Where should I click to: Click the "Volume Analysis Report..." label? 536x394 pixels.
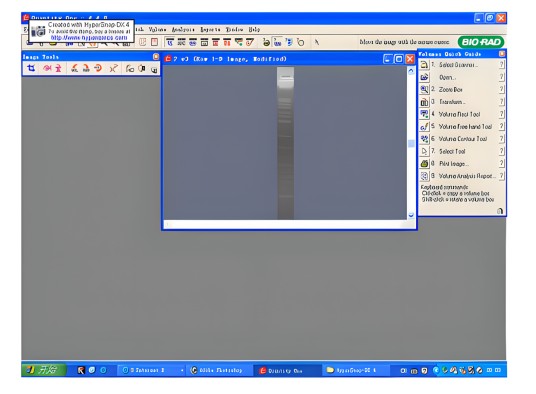(x=467, y=176)
